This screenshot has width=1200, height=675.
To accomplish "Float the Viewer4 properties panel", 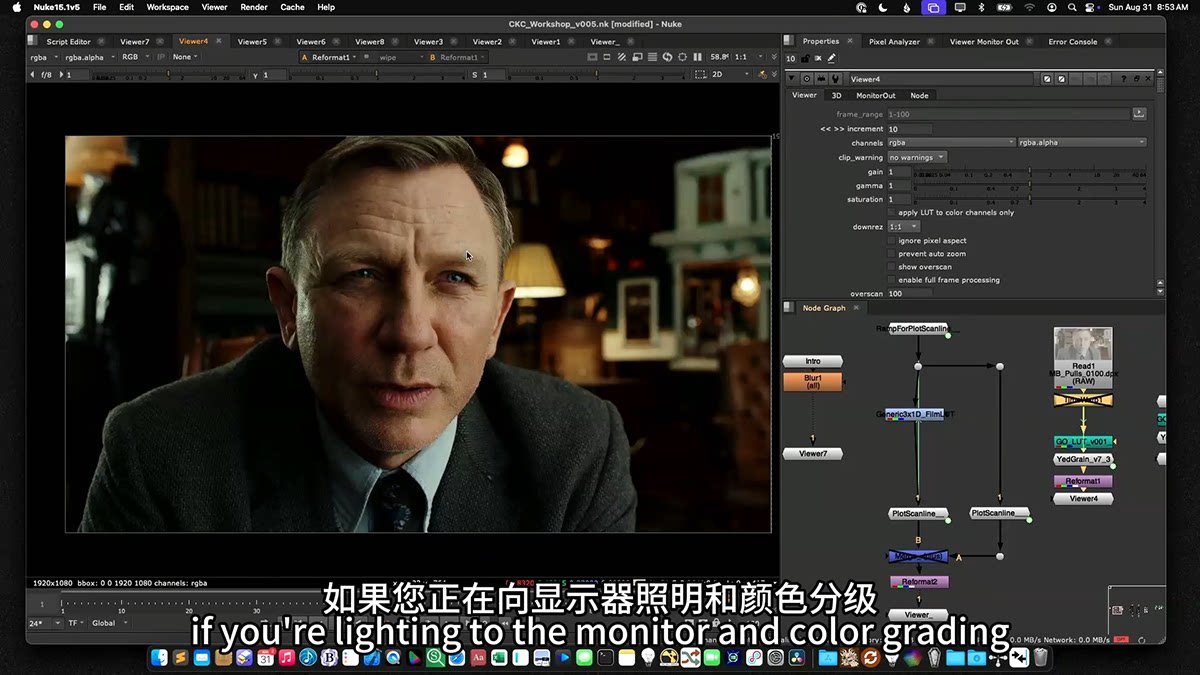I will click(x=1137, y=78).
